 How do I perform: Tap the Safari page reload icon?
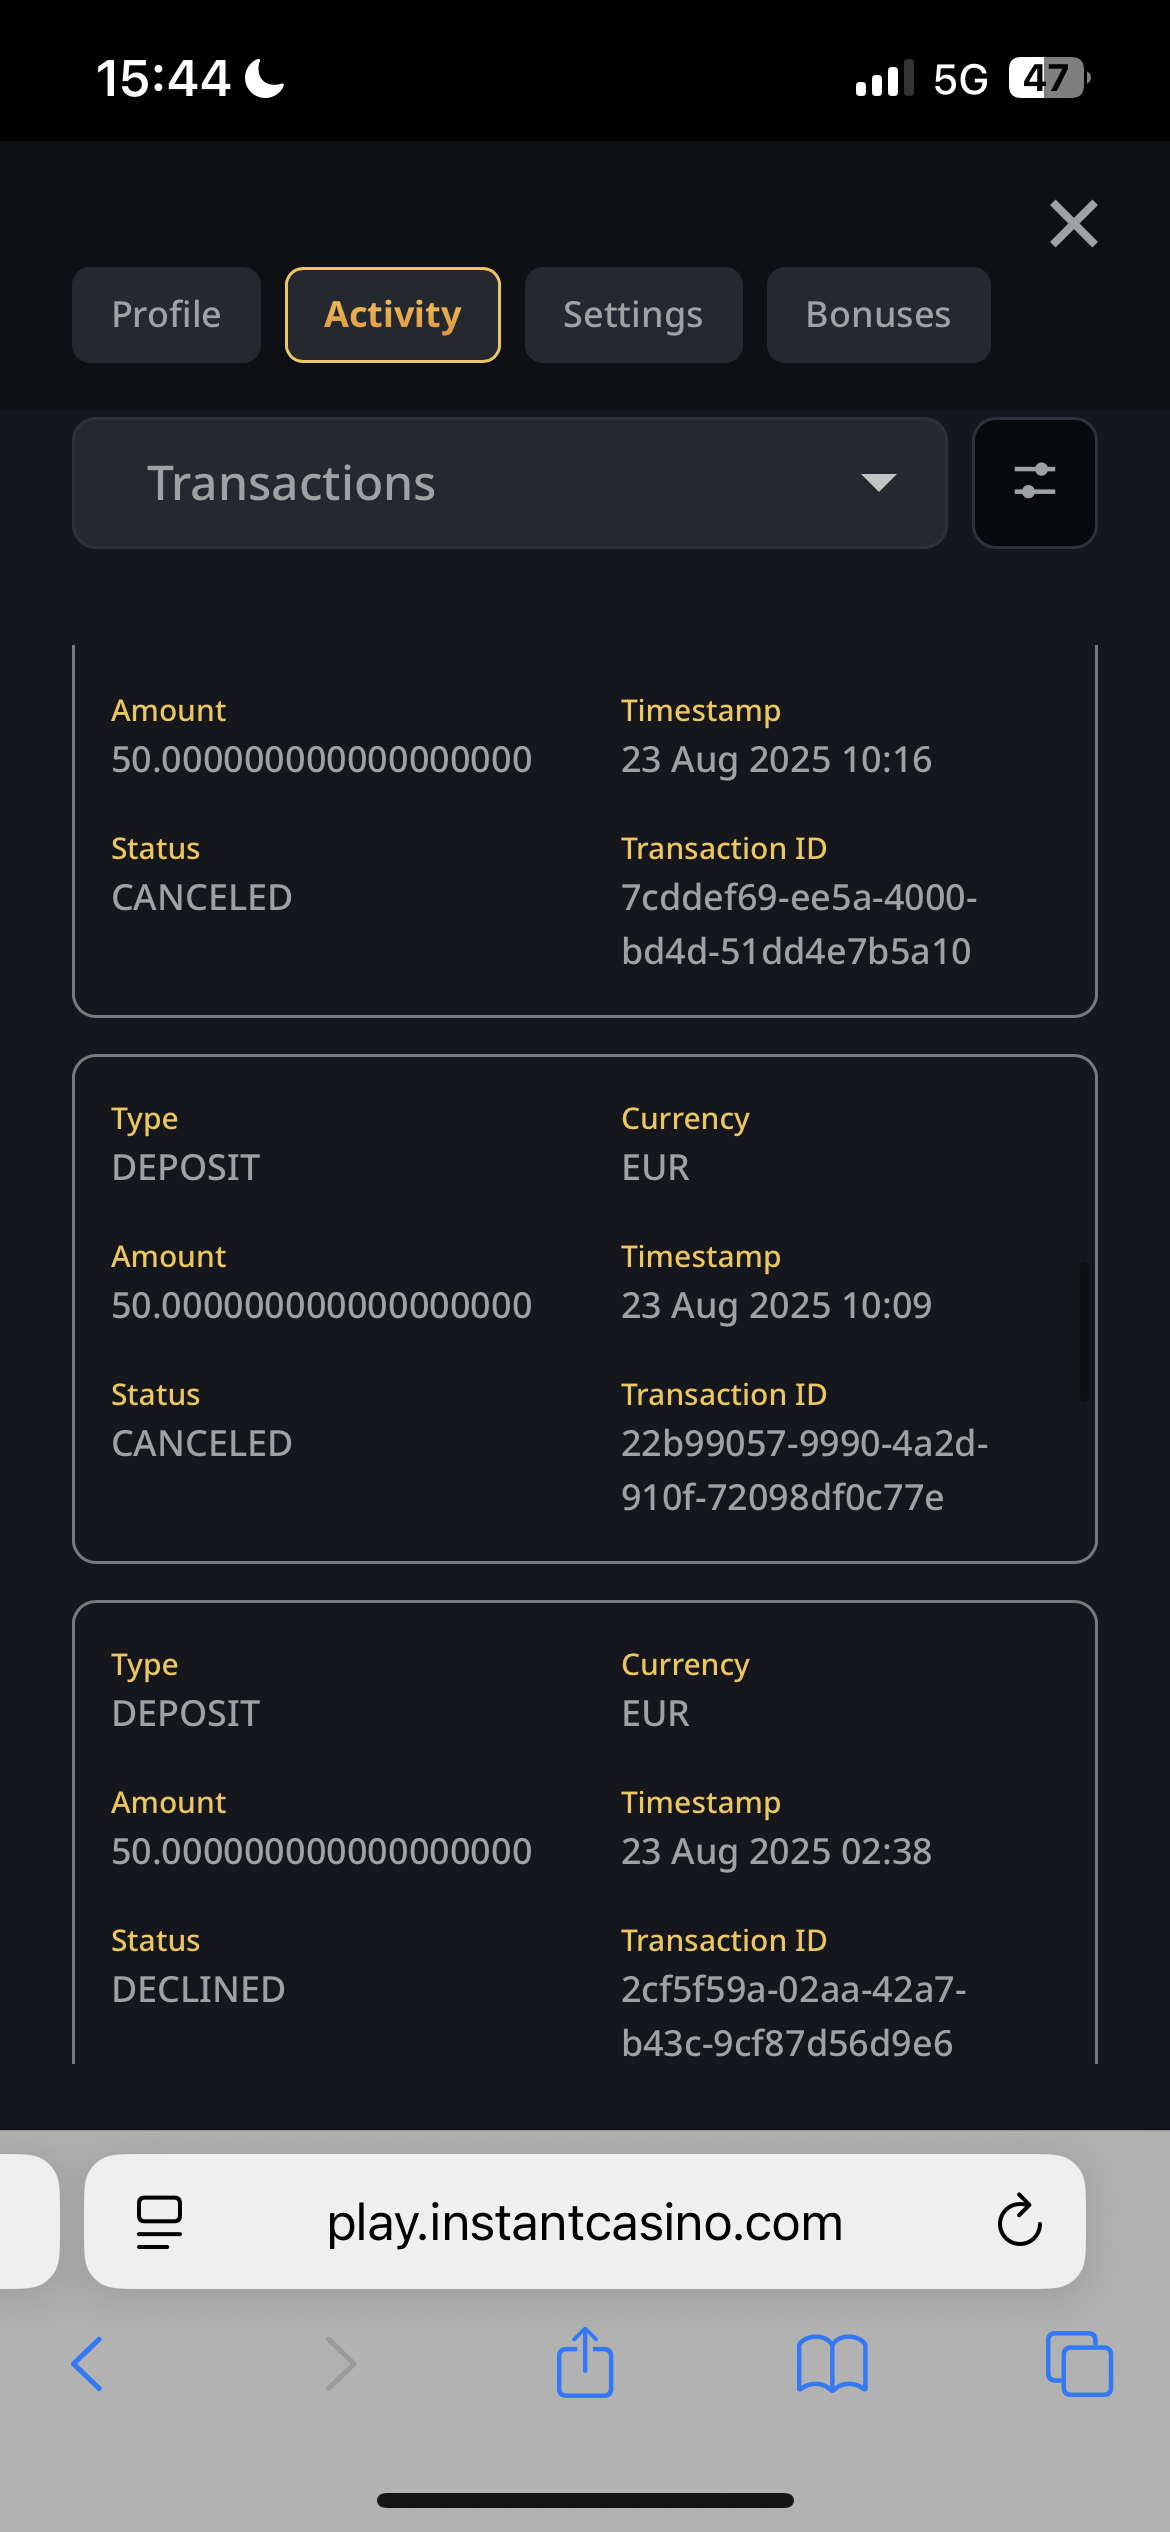click(x=1019, y=2221)
